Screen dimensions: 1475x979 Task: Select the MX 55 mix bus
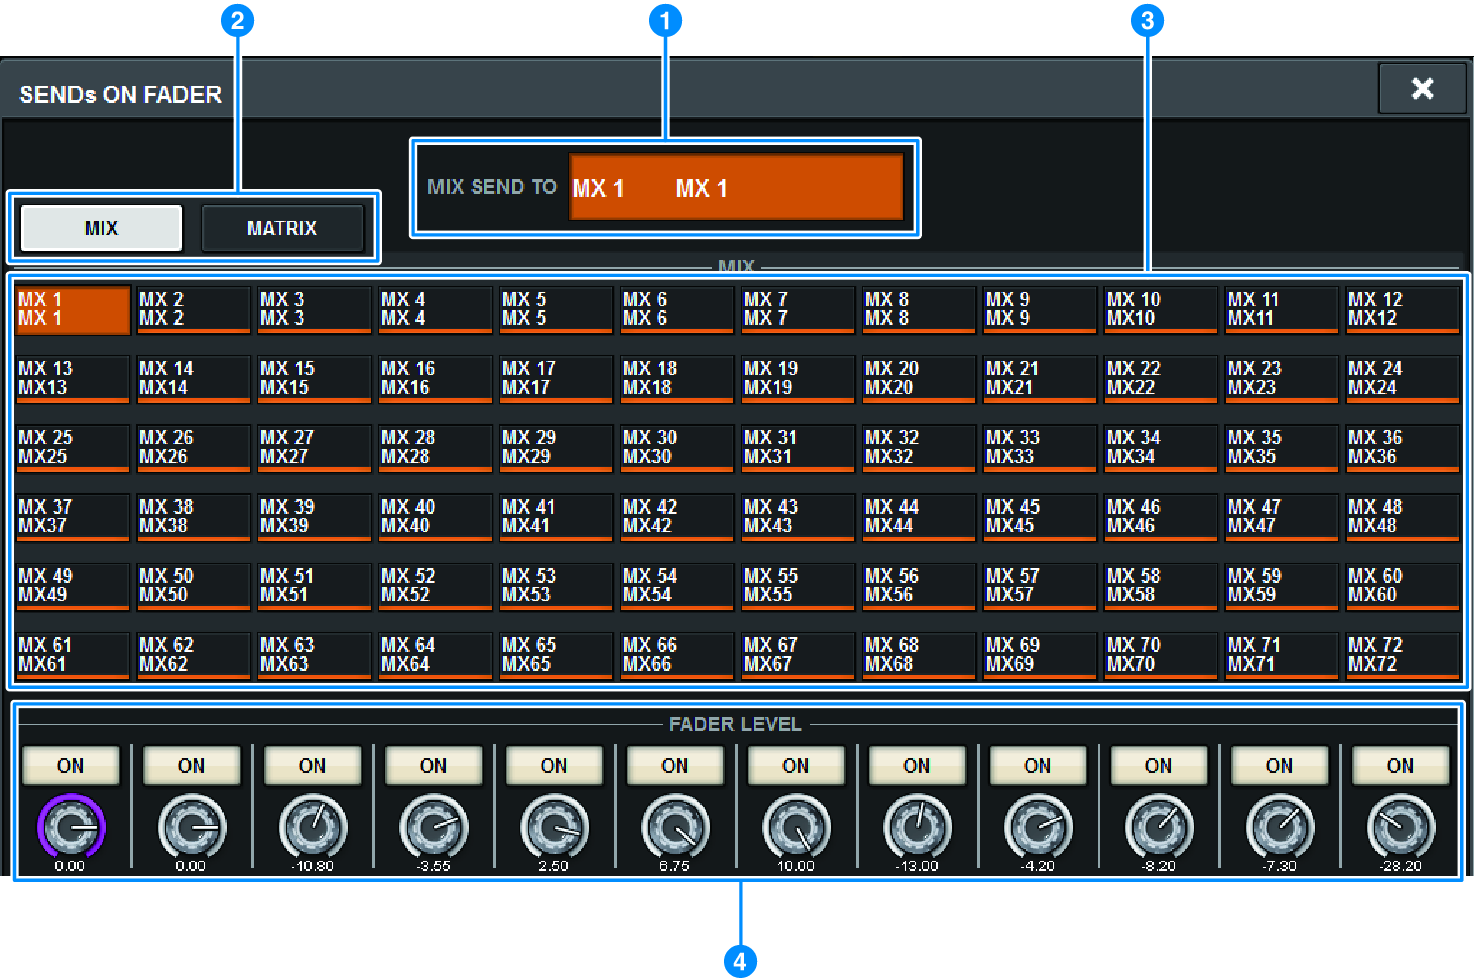pyautogui.click(x=797, y=586)
